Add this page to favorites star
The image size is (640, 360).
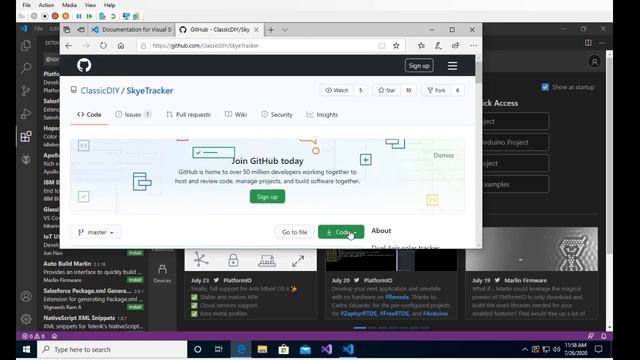pos(396,46)
